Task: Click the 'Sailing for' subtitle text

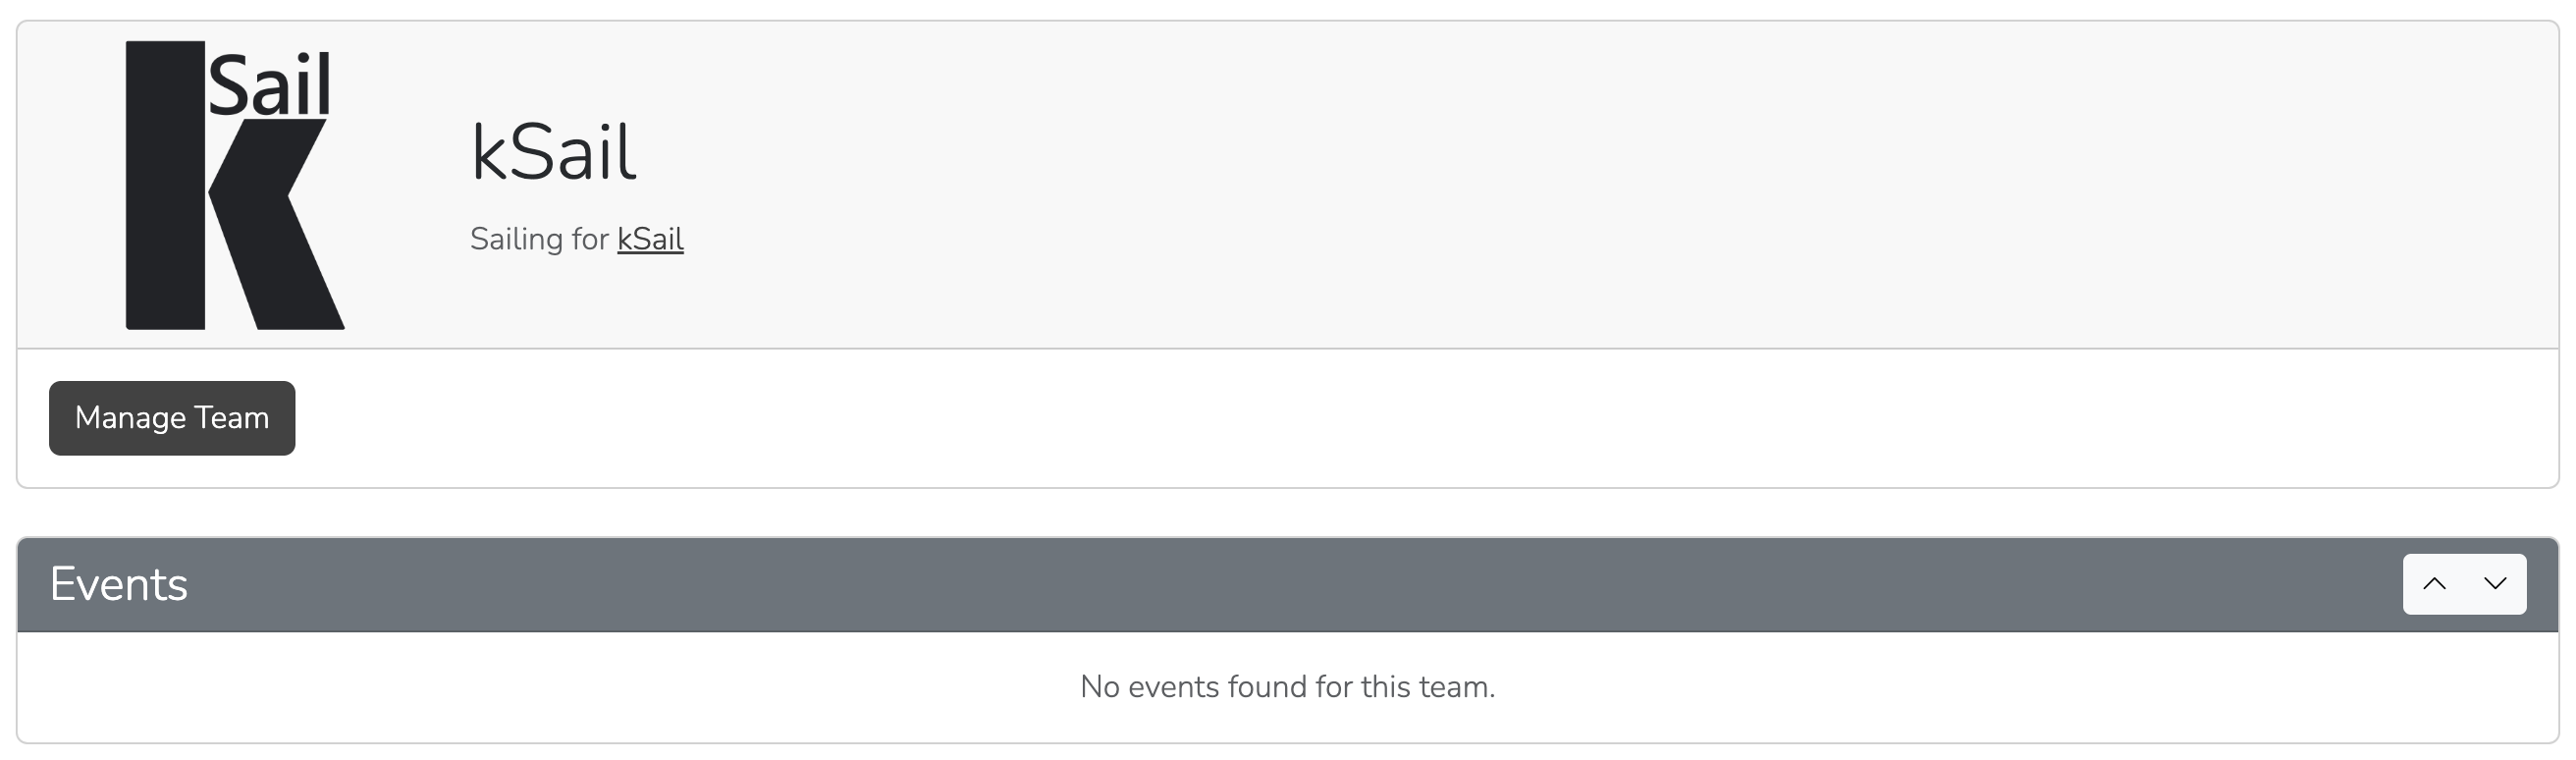Action: [539, 239]
